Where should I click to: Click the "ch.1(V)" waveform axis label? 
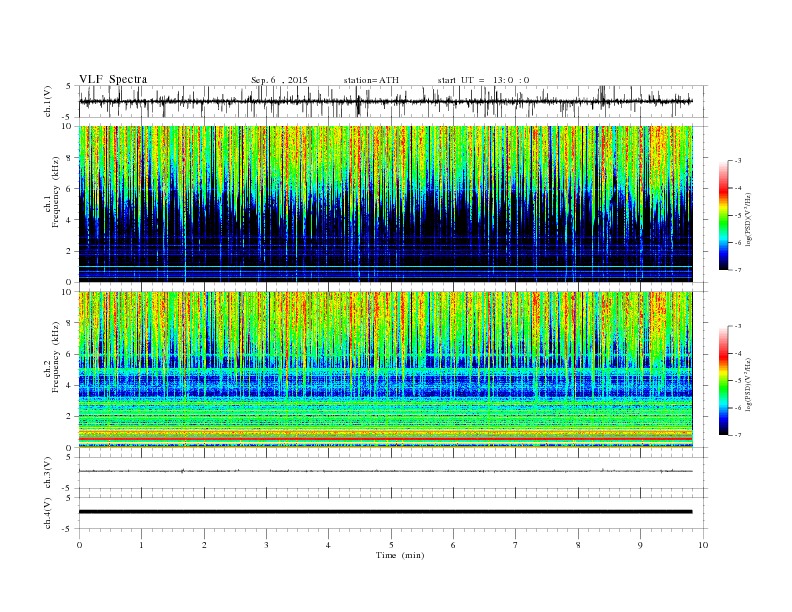(x=47, y=101)
